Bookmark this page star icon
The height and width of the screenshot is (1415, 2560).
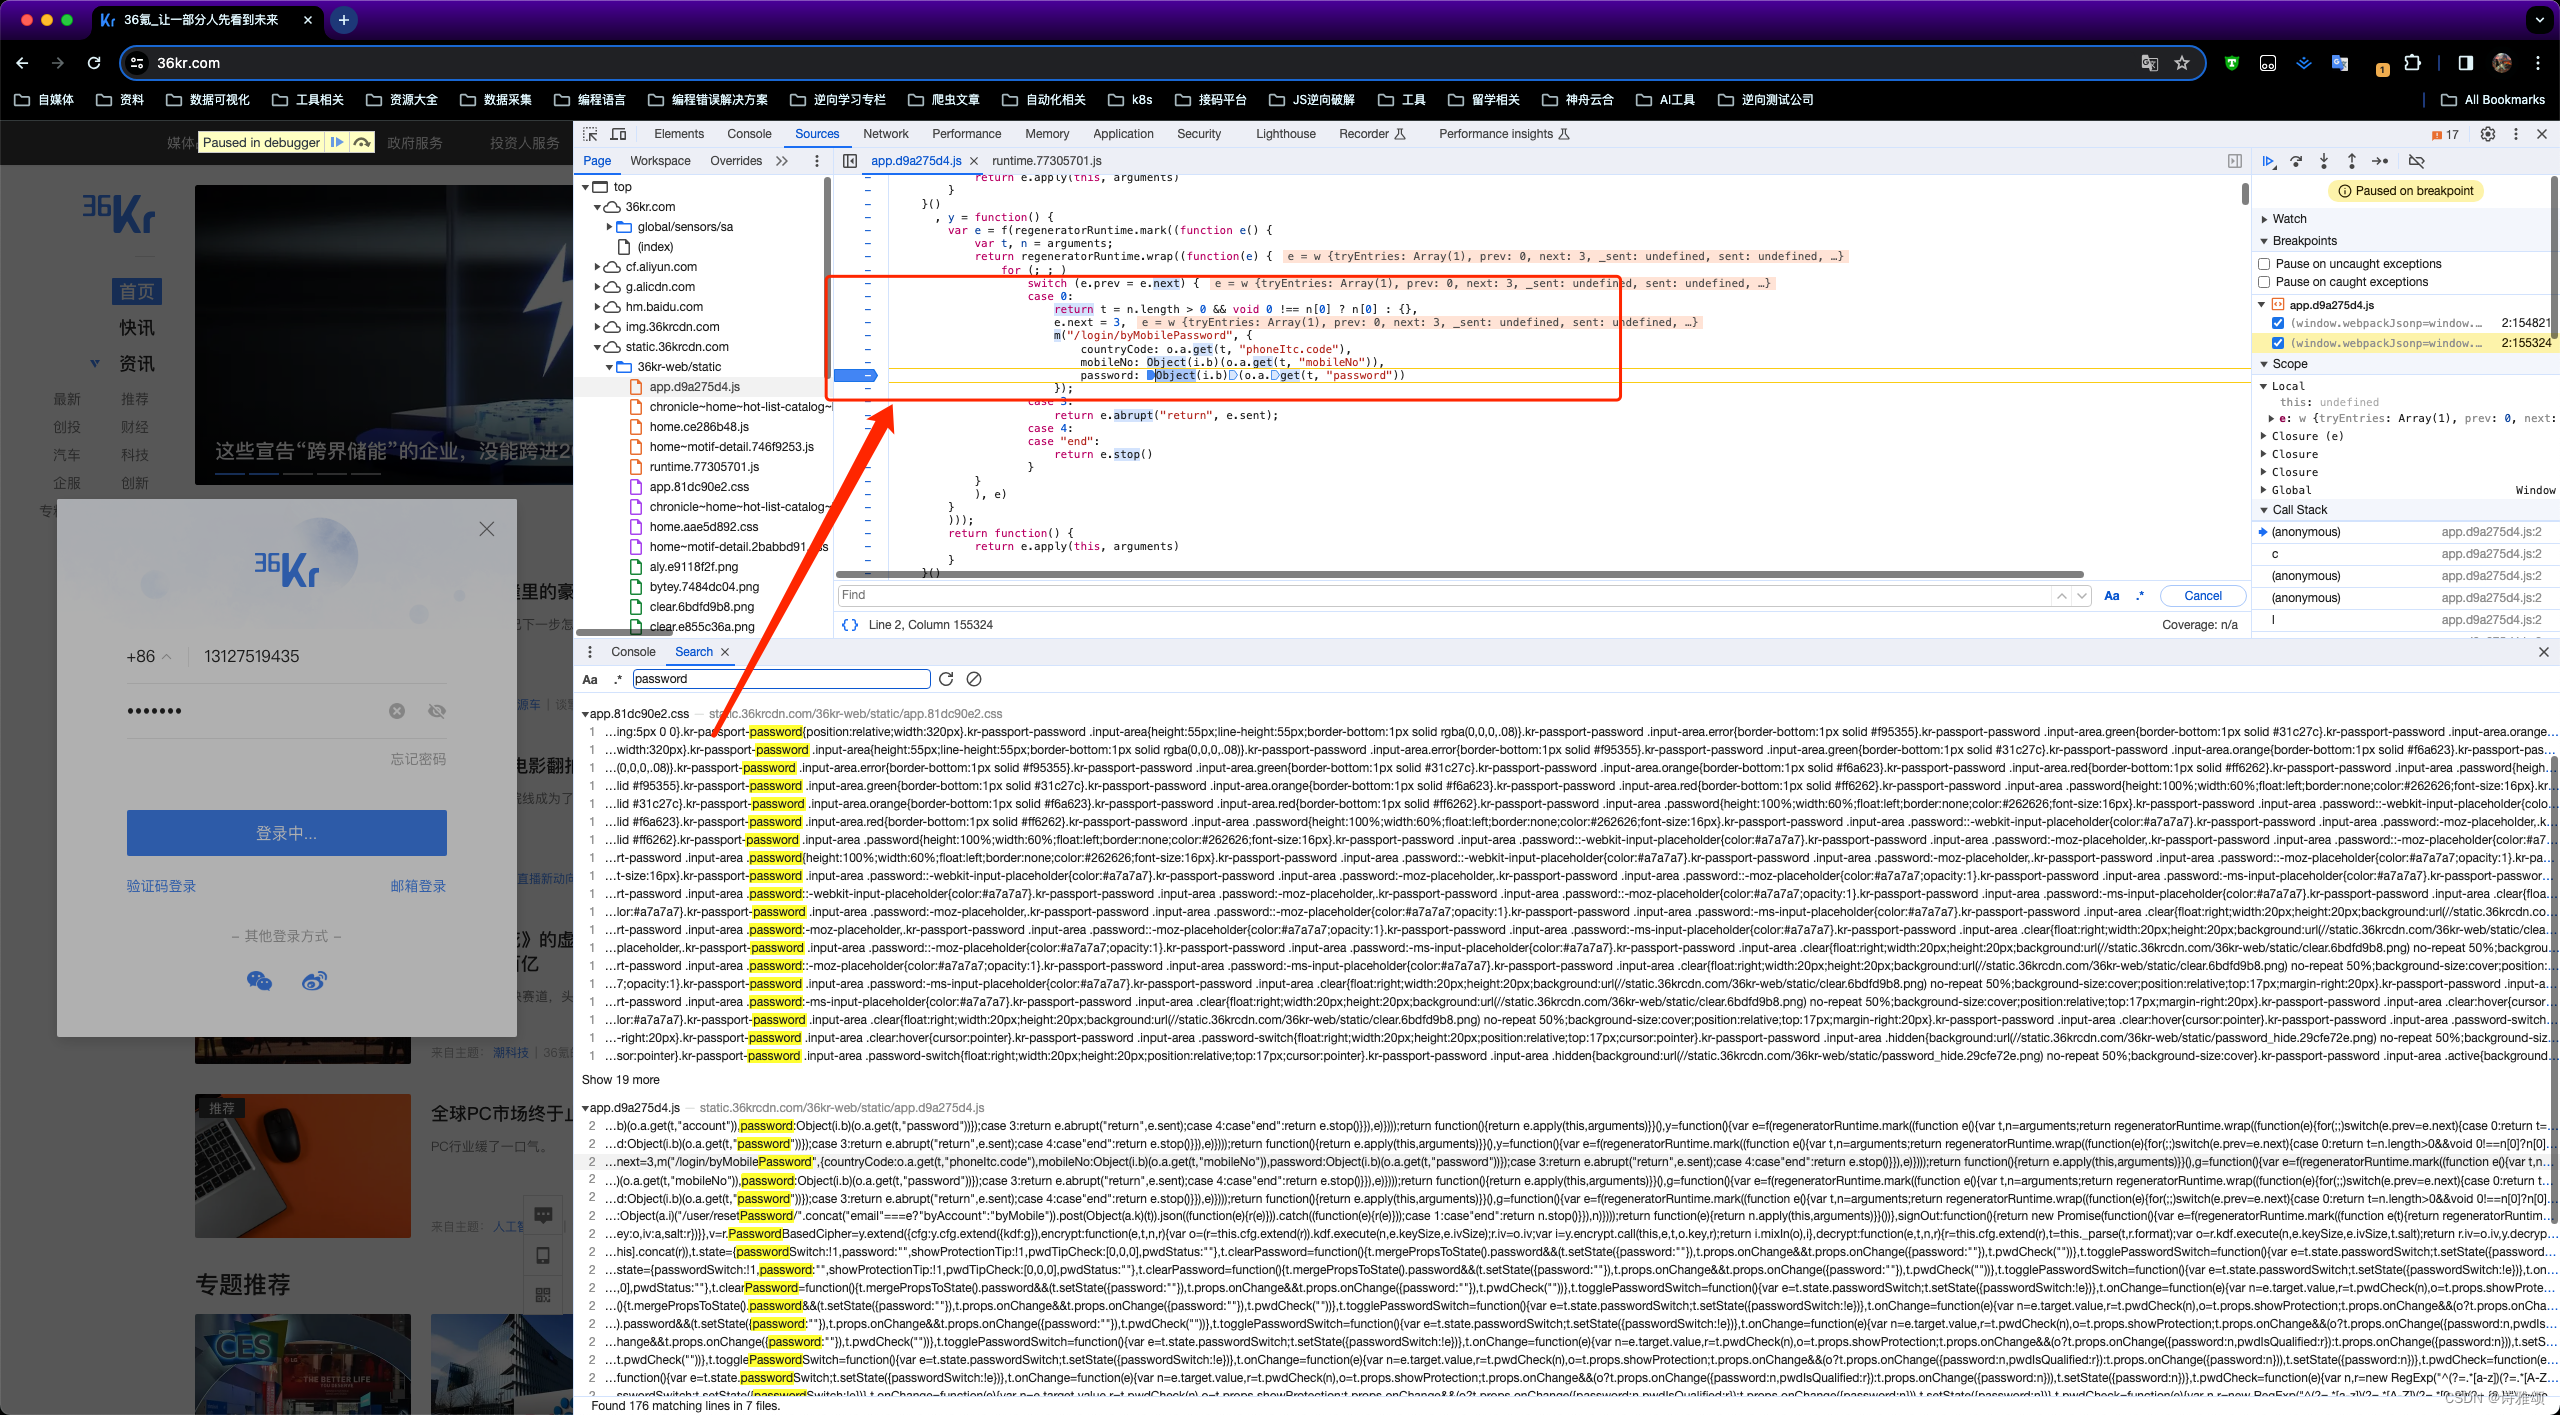[x=2182, y=63]
